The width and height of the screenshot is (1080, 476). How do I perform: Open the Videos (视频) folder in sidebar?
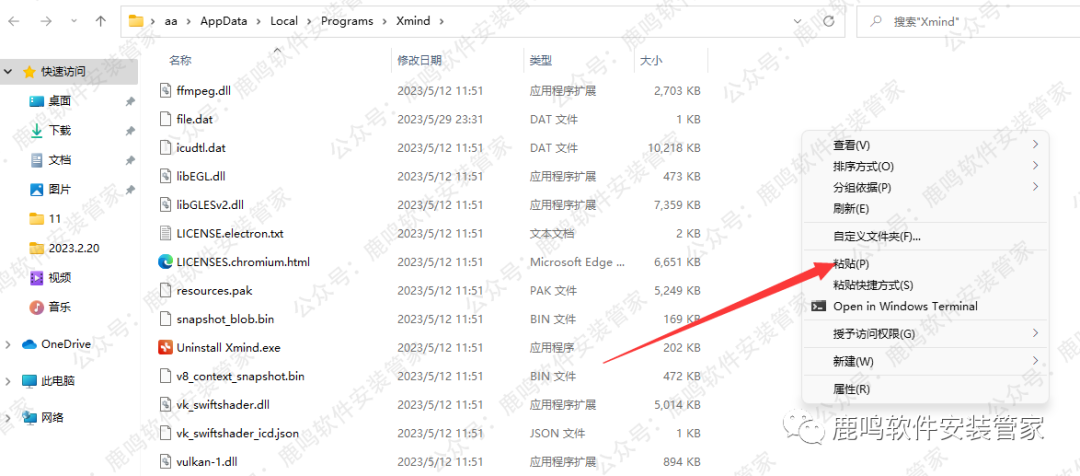click(59, 277)
